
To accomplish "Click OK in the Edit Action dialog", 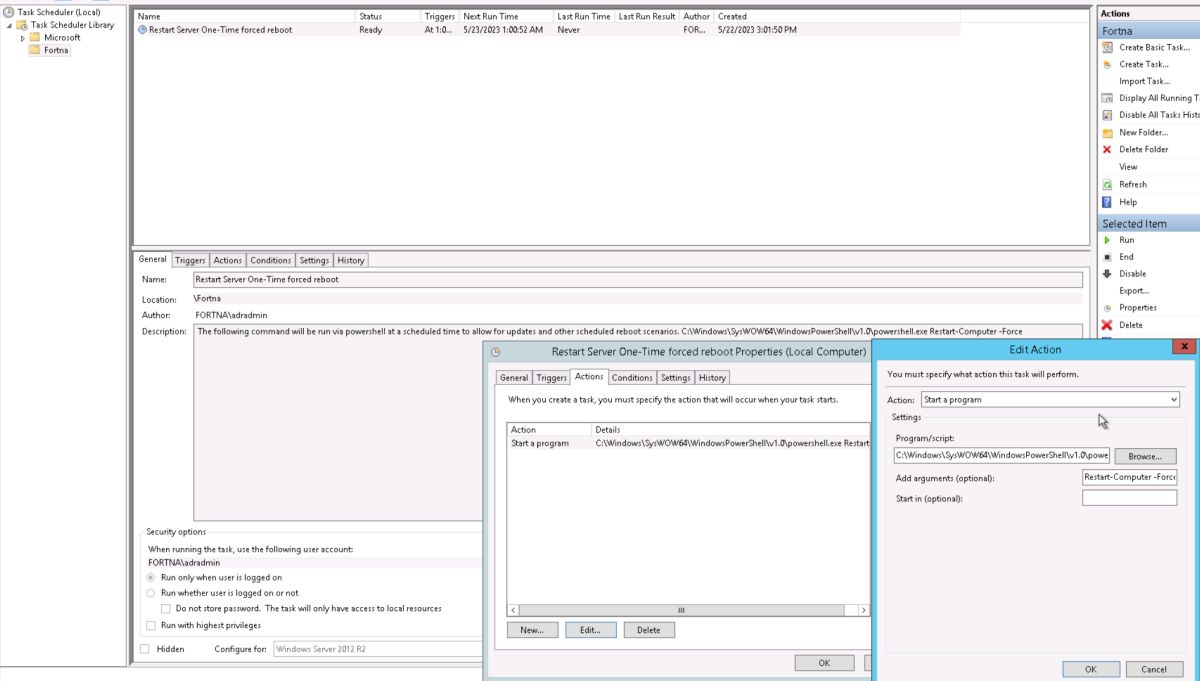I will 1090,669.
